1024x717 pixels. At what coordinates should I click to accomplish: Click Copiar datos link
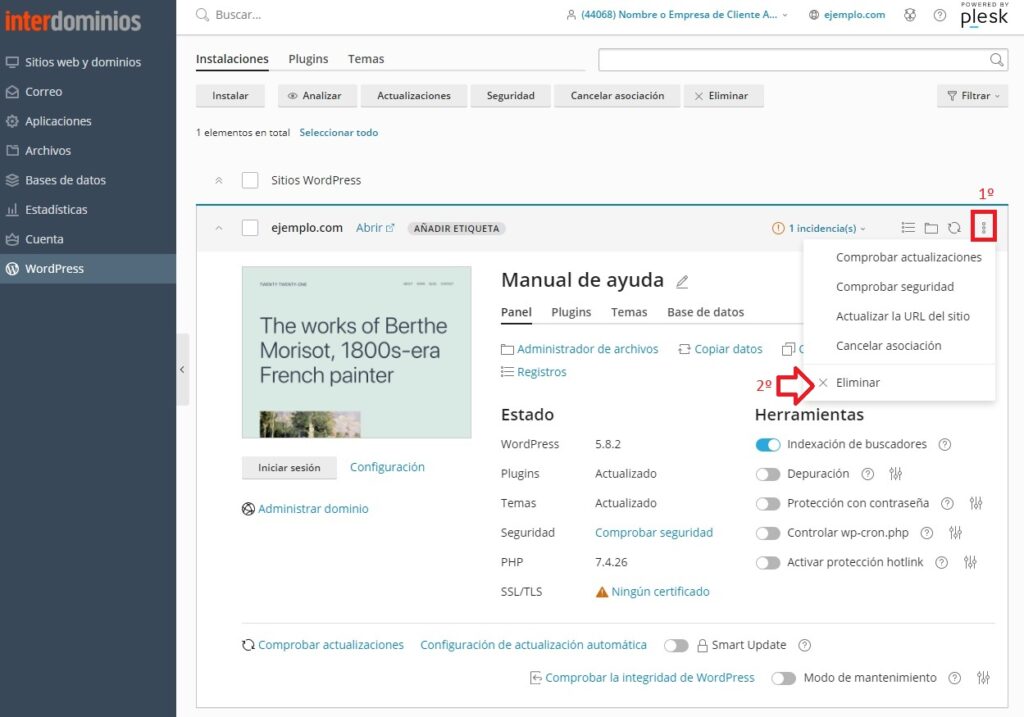coord(720,349)
